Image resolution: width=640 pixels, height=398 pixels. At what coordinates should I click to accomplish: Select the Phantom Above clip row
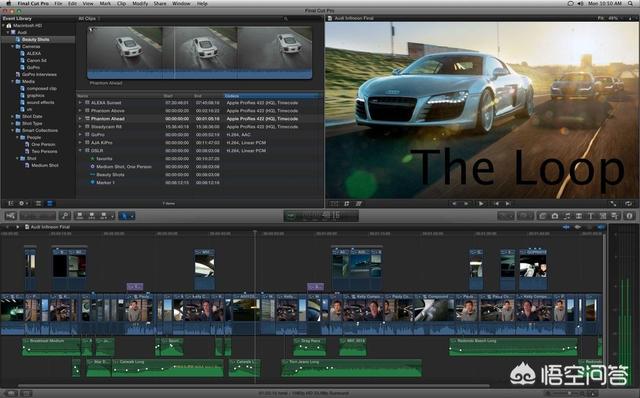tap(200, 111)
